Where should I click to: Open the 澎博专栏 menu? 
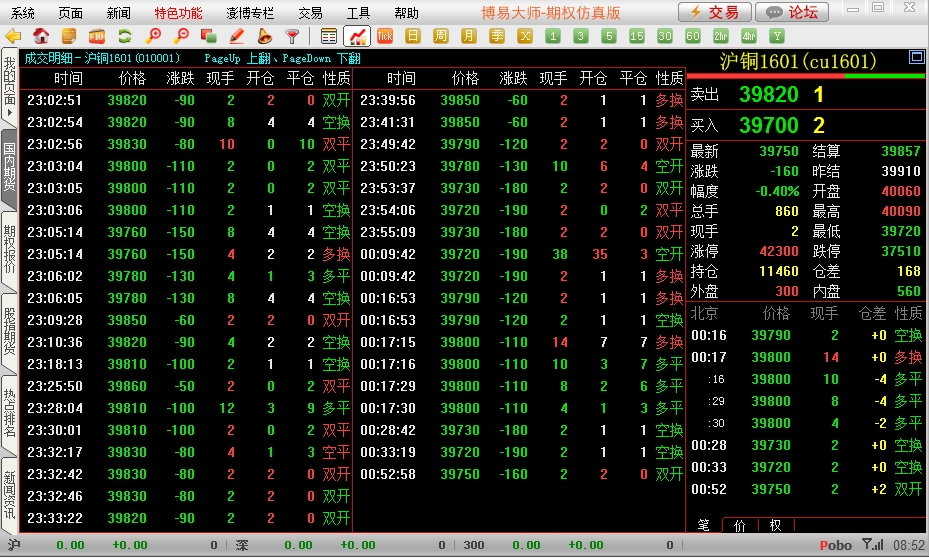250,12
